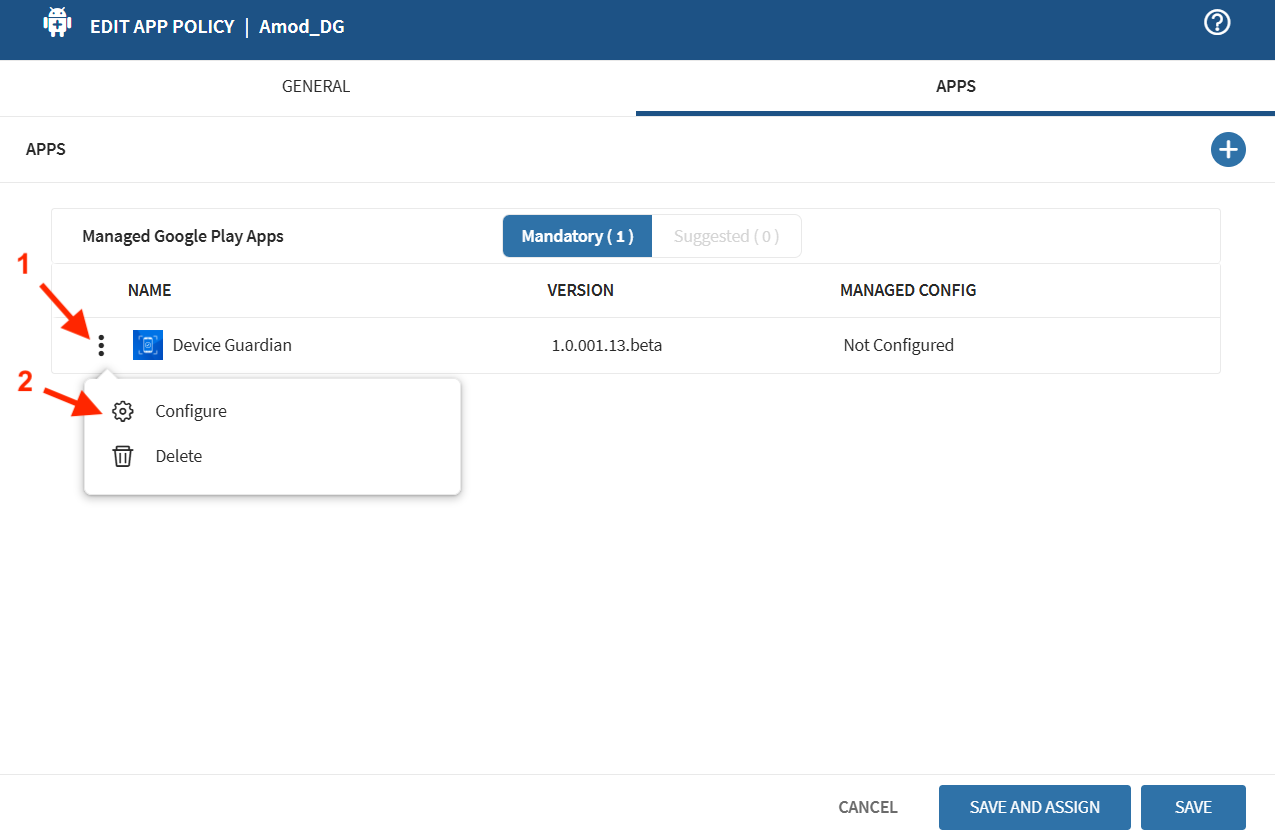Click the gear icon beside Configure
The width and height of the screenshot is (1275, 837).
point(122,411)
